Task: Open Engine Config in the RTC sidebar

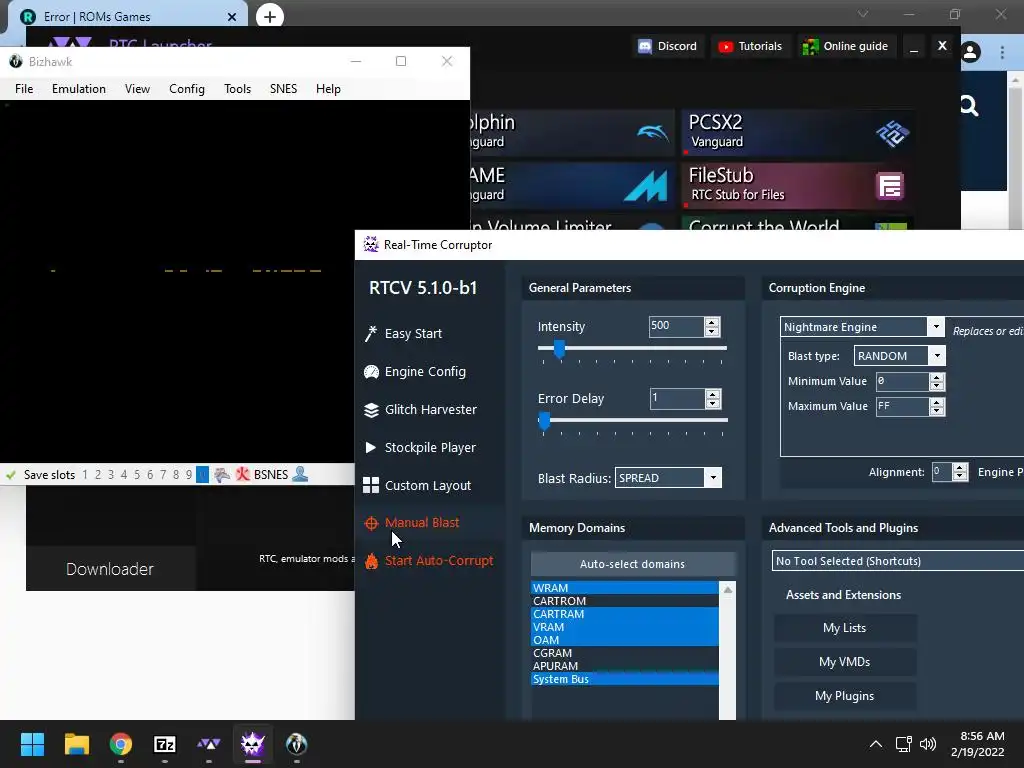Action: click(x=415, y=372)
